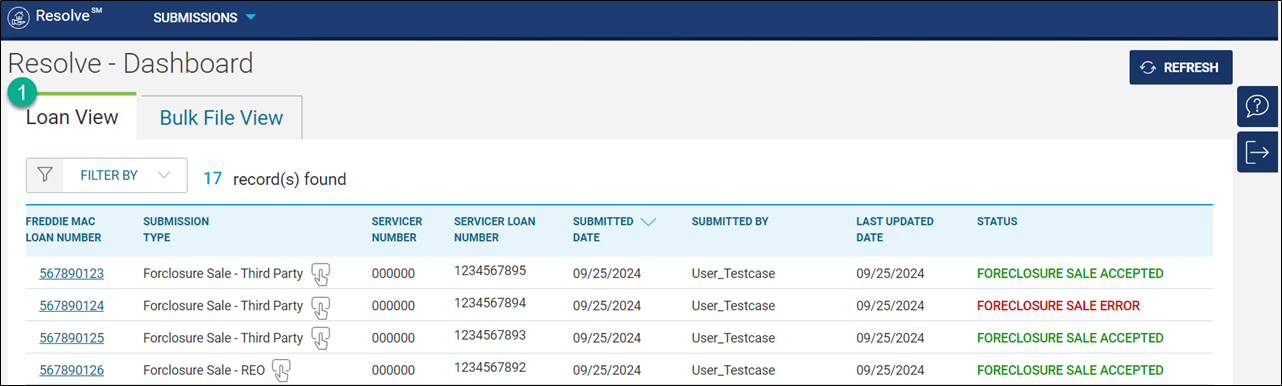Click the Resolve logo icon
The image size is (1282, 386).
coord(18,18)
